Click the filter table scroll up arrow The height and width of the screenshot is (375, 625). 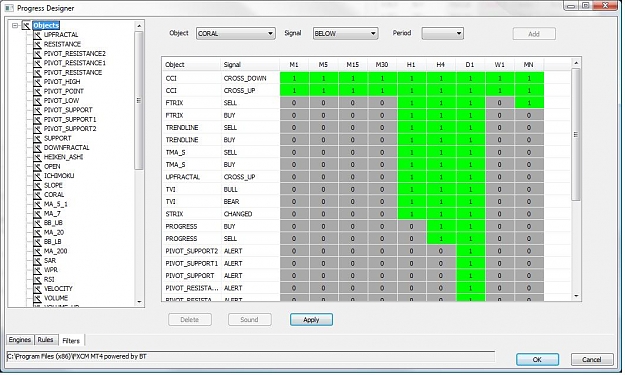576,63
